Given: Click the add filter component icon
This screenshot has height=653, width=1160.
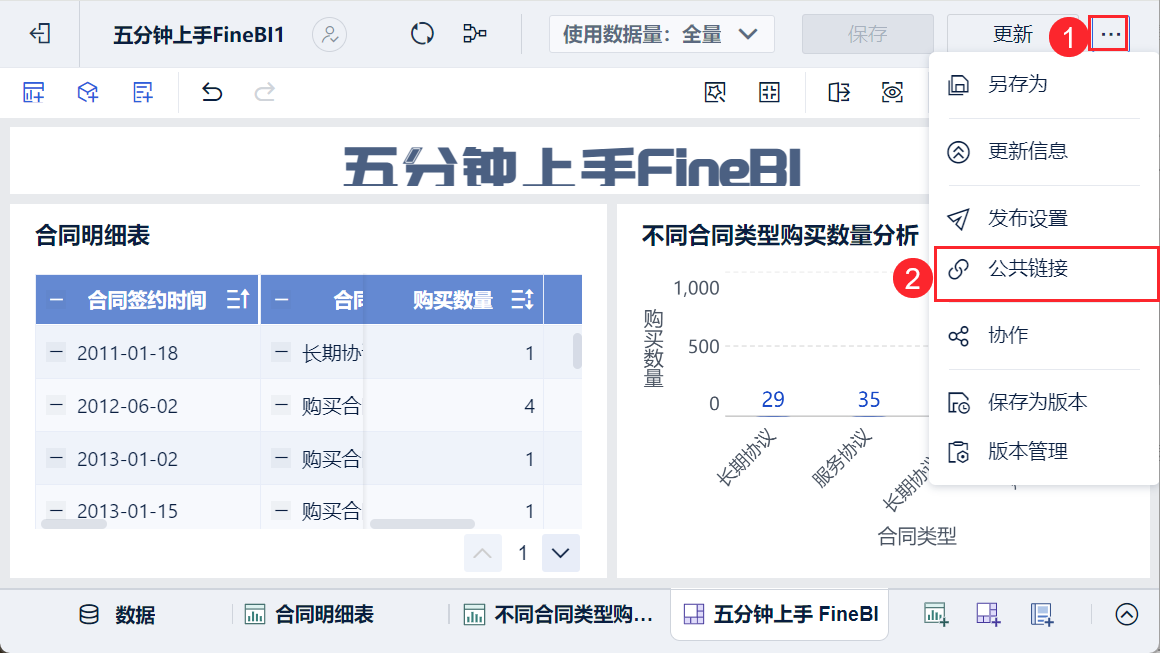Looking at the screenshot, I should (x=142, y=92).
